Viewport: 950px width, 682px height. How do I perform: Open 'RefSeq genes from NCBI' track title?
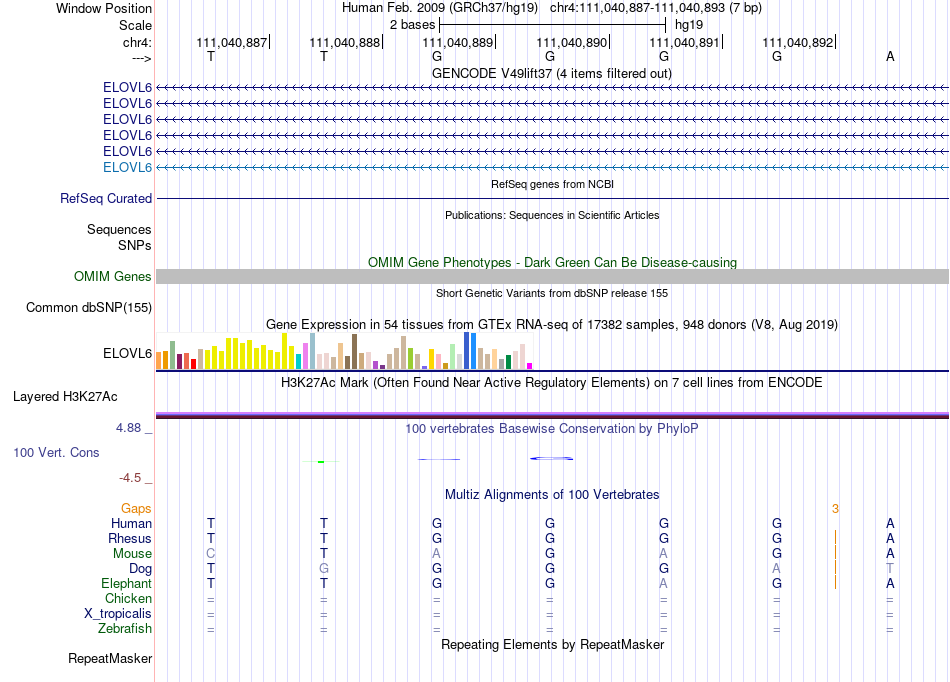click(x=552, y=184)
